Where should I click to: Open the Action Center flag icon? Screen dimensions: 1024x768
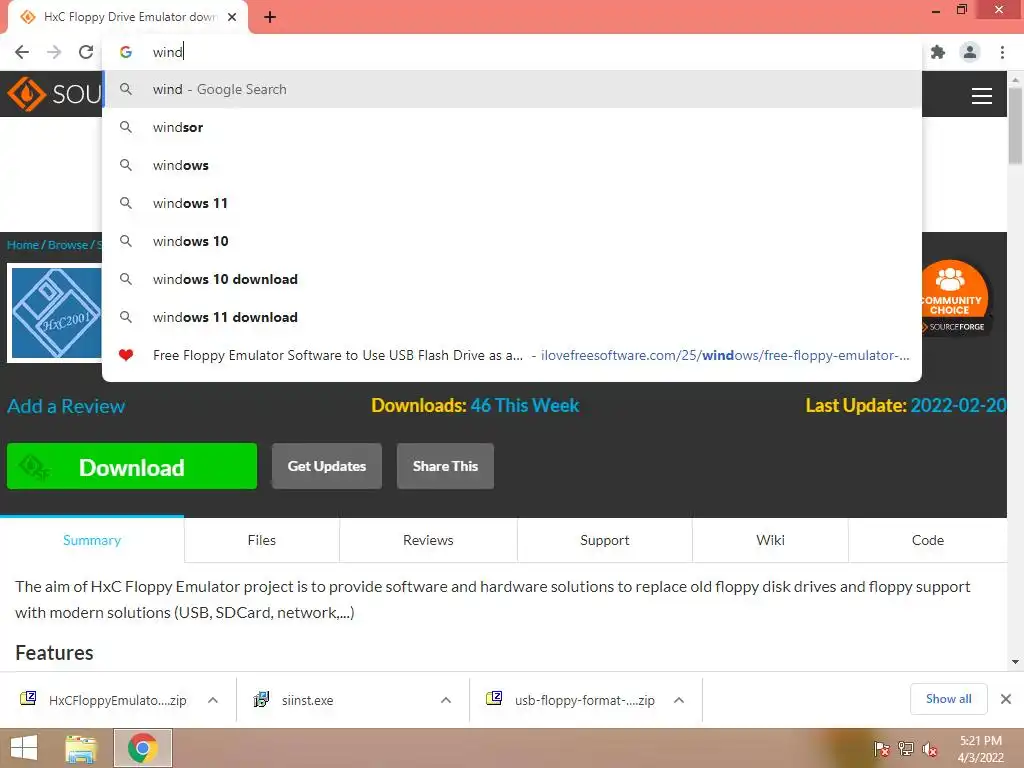click(882, 749)
